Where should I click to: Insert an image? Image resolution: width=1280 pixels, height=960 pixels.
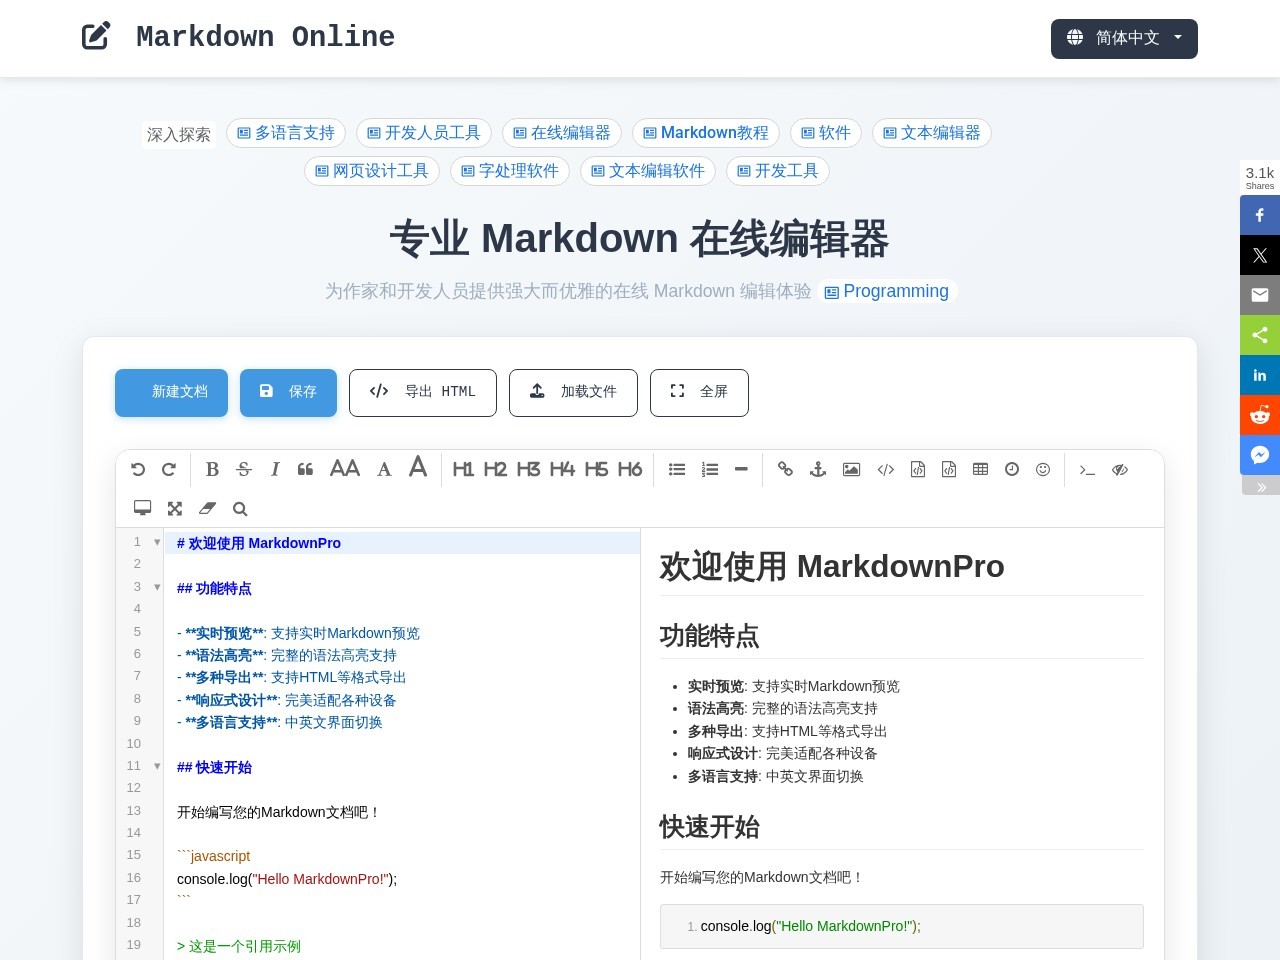(x=851, y=469)
